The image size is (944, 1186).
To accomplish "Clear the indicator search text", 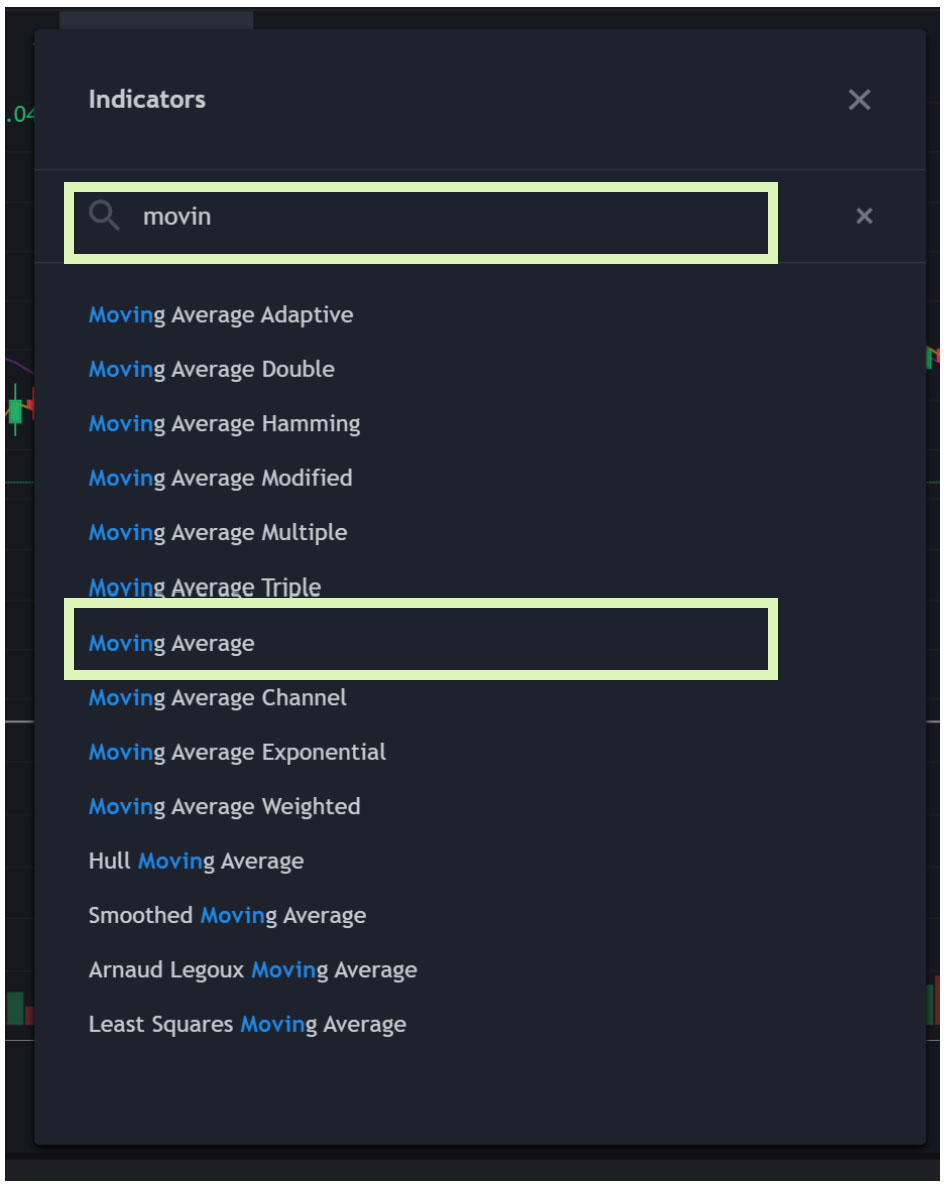I will point(864,216).
